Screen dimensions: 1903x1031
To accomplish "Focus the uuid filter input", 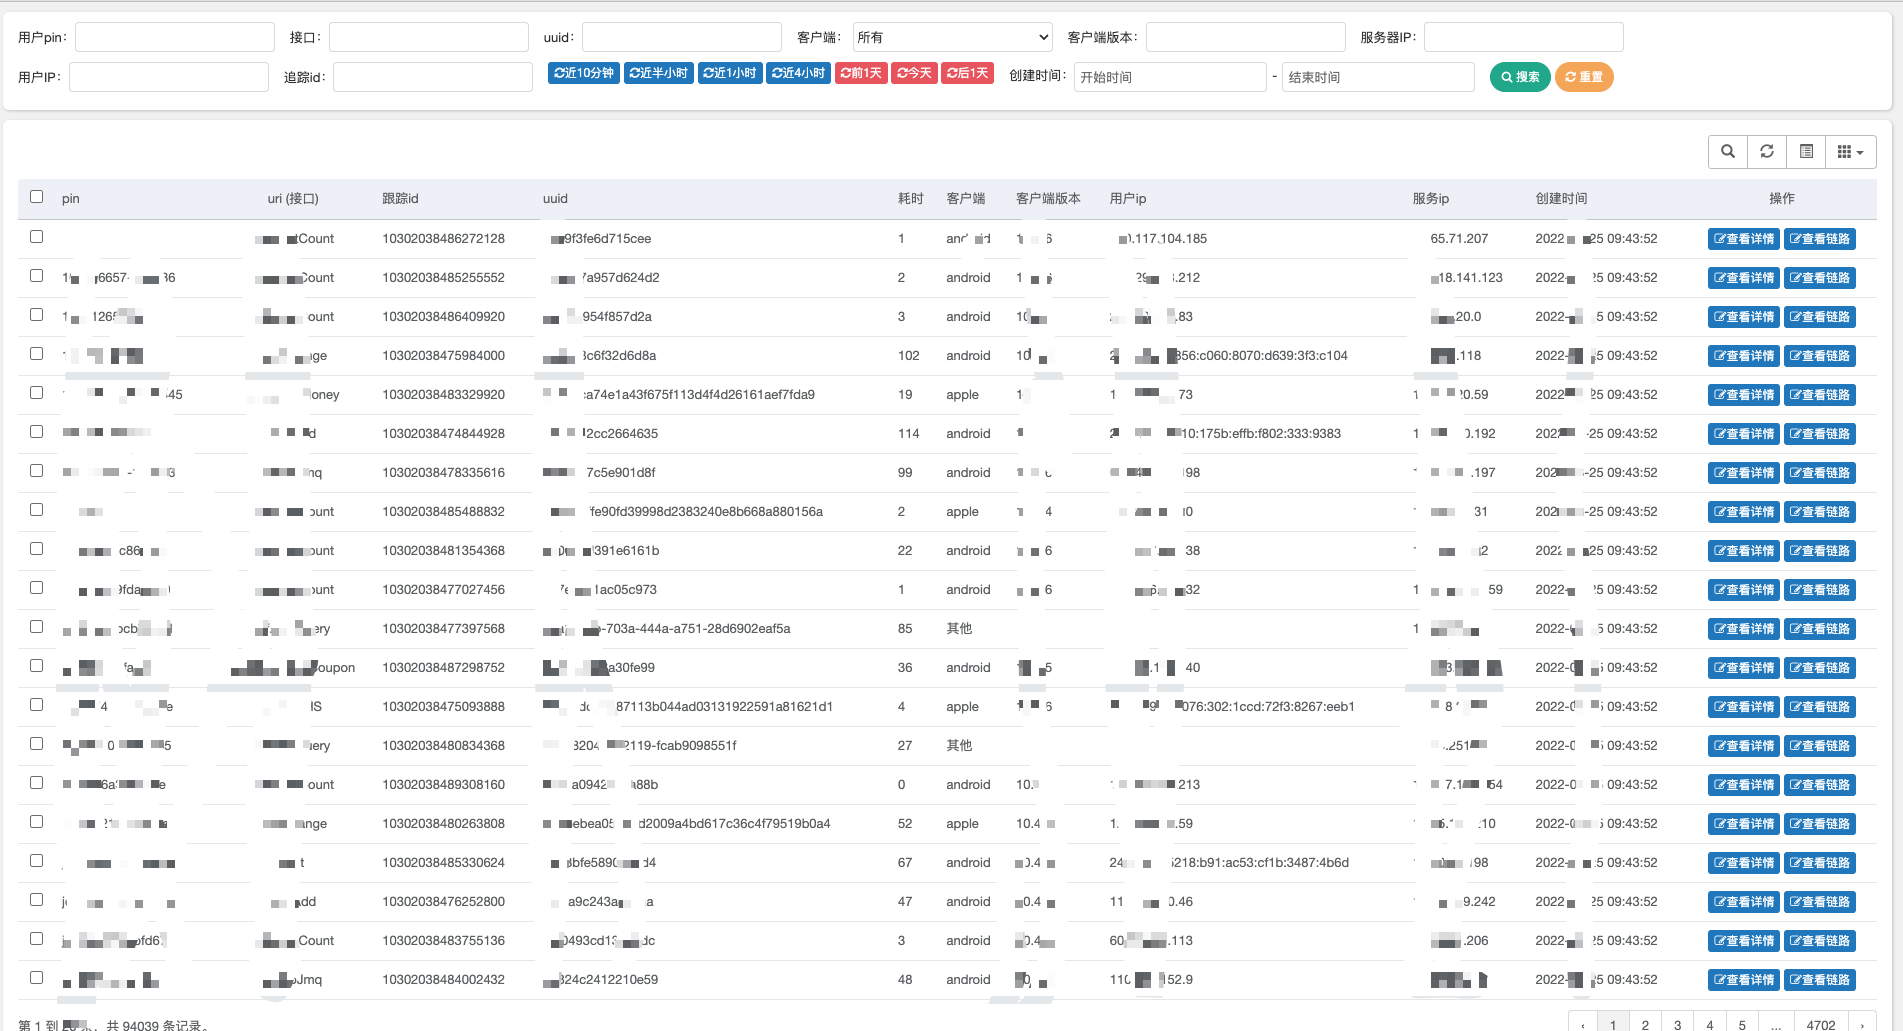I will [682, 37].
